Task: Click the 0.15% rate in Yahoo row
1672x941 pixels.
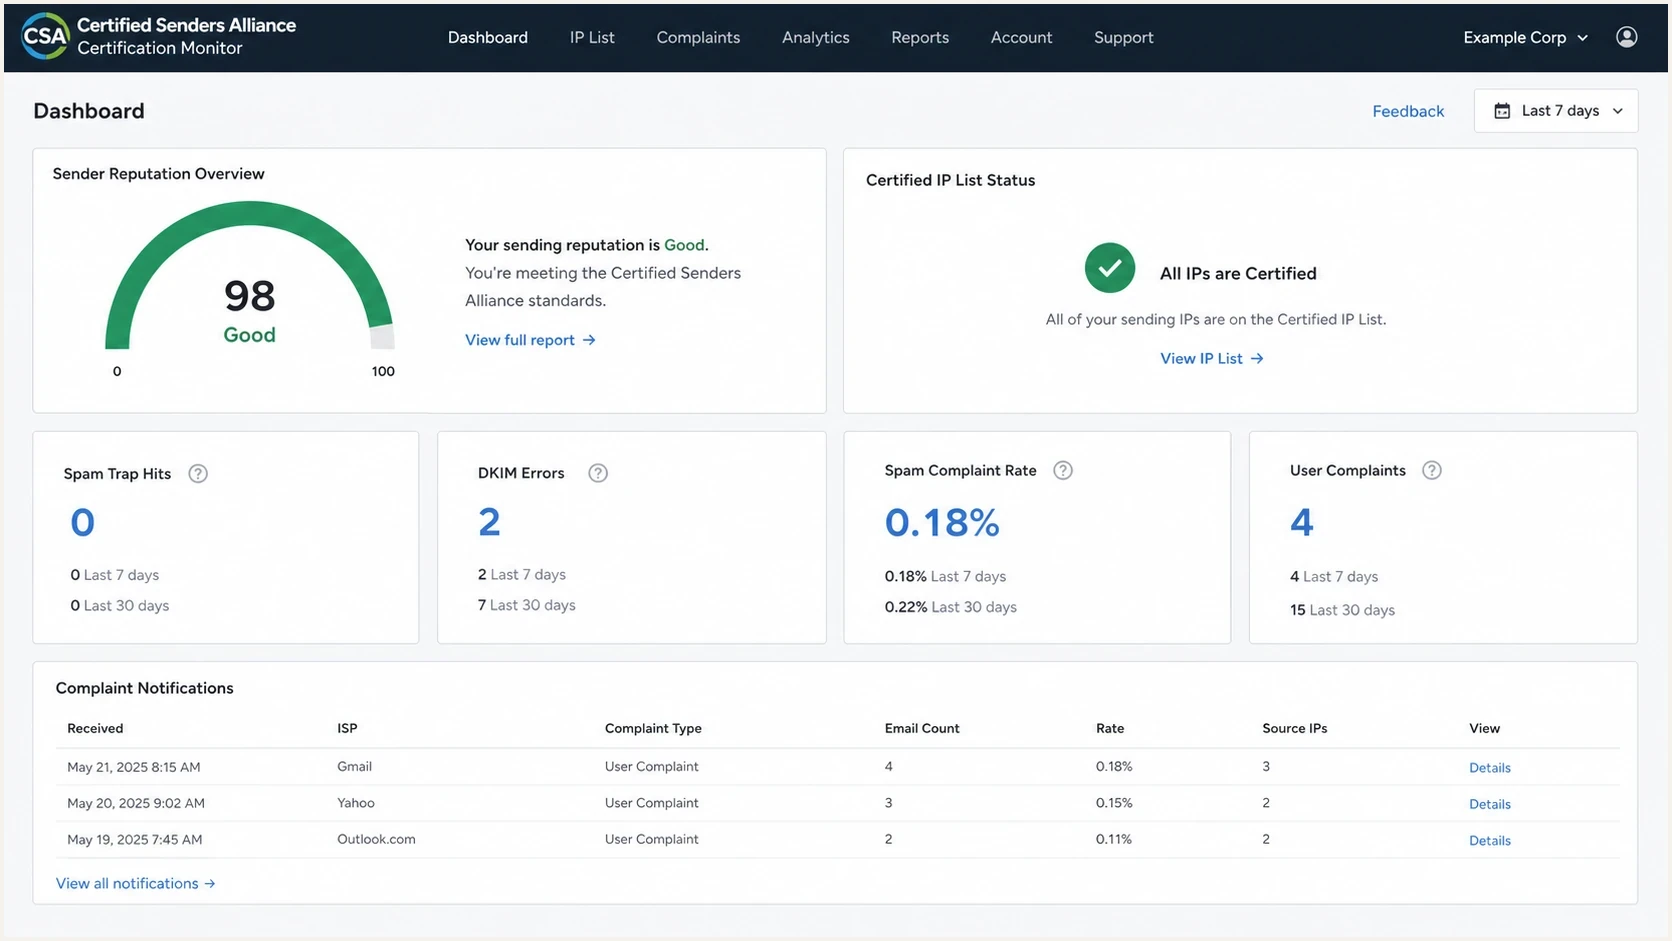Action: pos(1114,803)
